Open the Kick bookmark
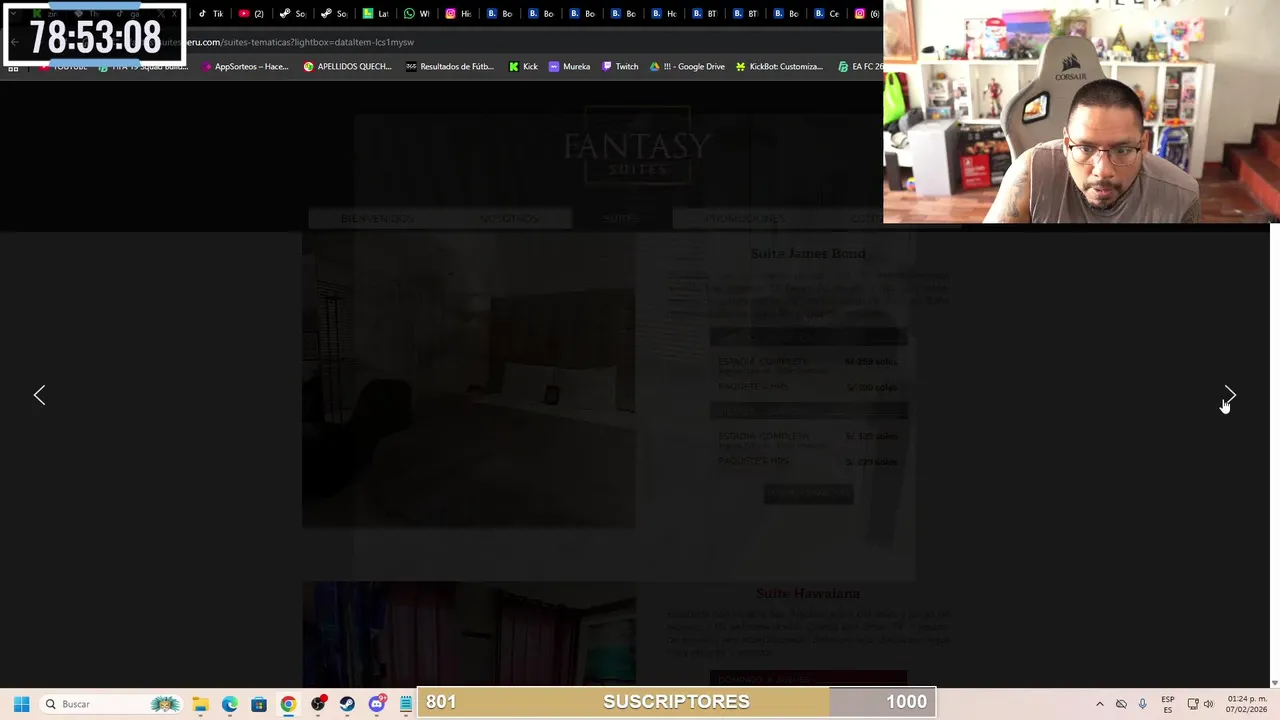The image size is (1280, 720). (523, 66)
